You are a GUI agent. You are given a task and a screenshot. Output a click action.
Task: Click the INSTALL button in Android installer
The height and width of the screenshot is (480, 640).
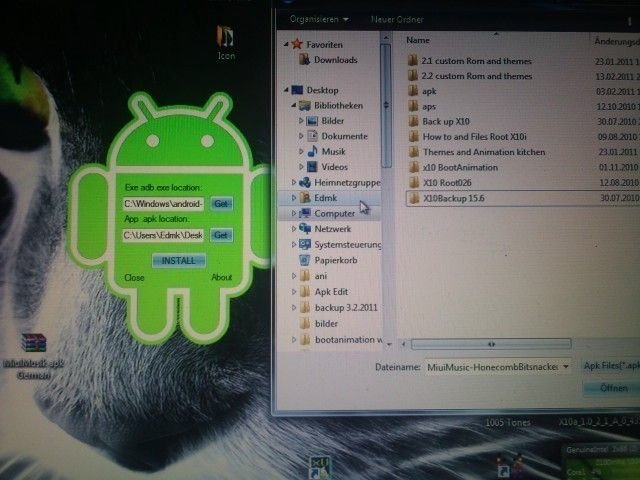coord(179,260)
